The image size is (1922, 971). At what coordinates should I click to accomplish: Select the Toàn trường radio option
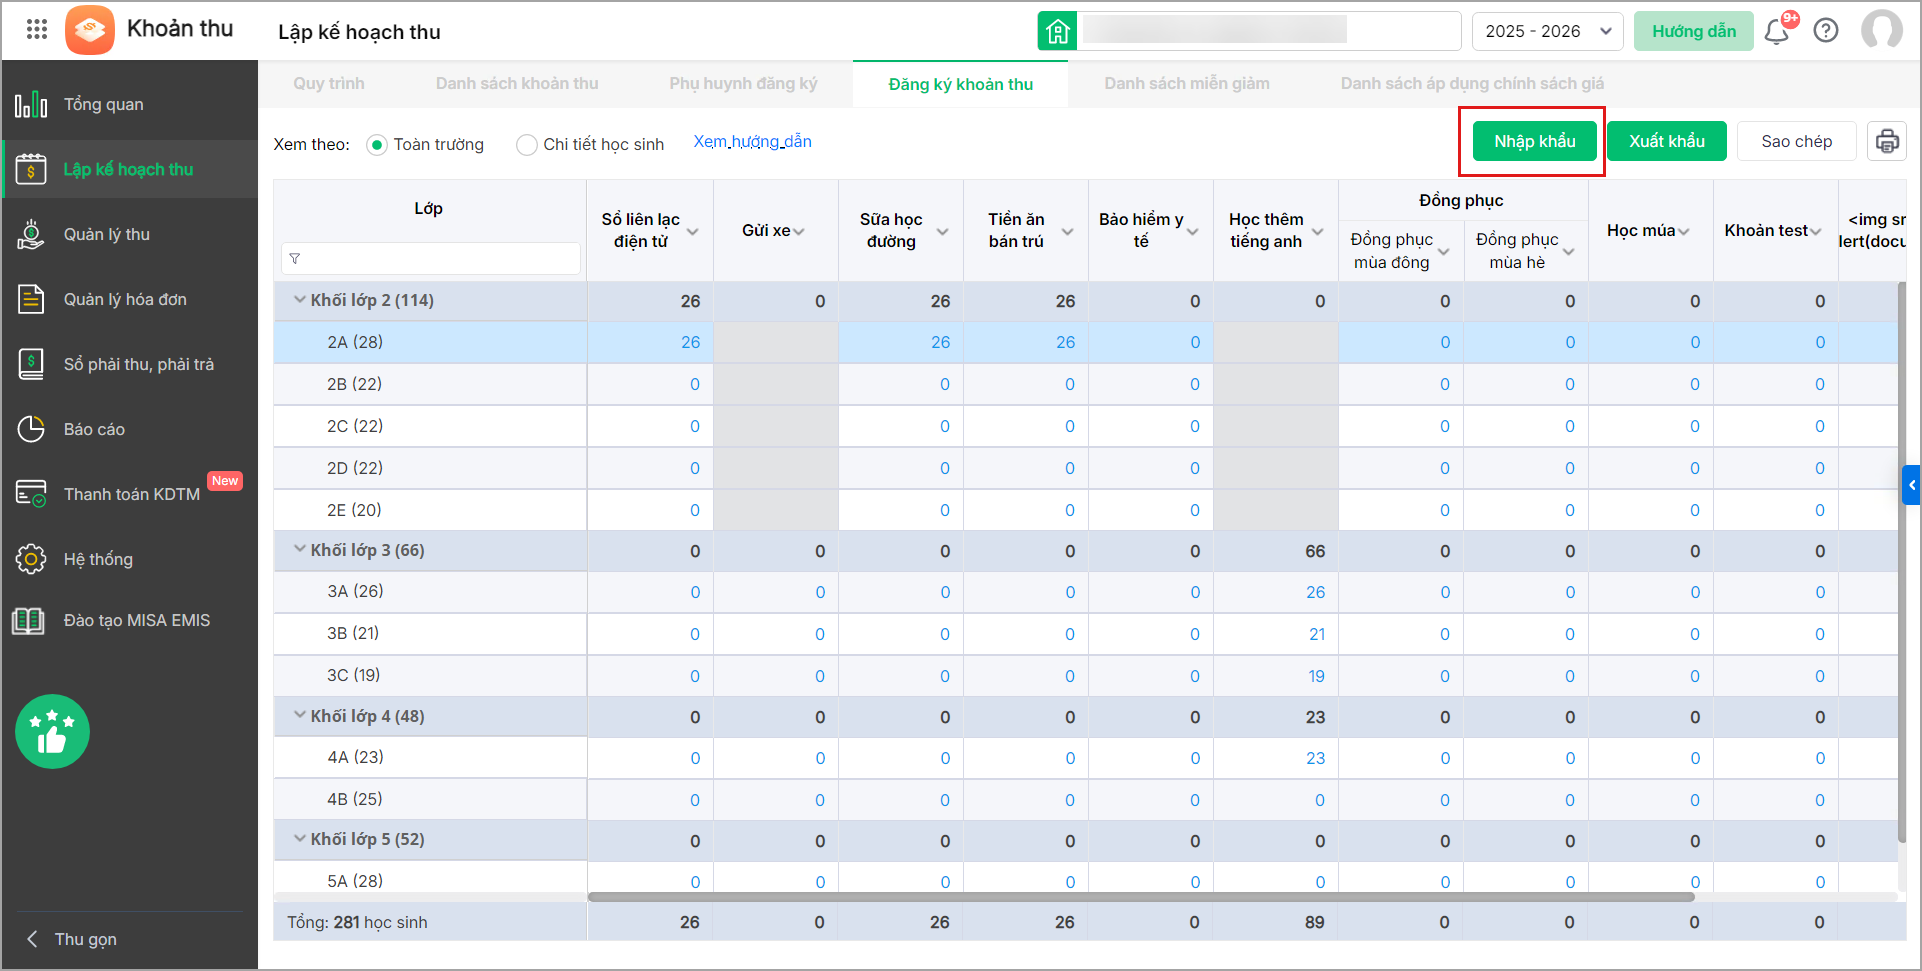tap(377, 145)
